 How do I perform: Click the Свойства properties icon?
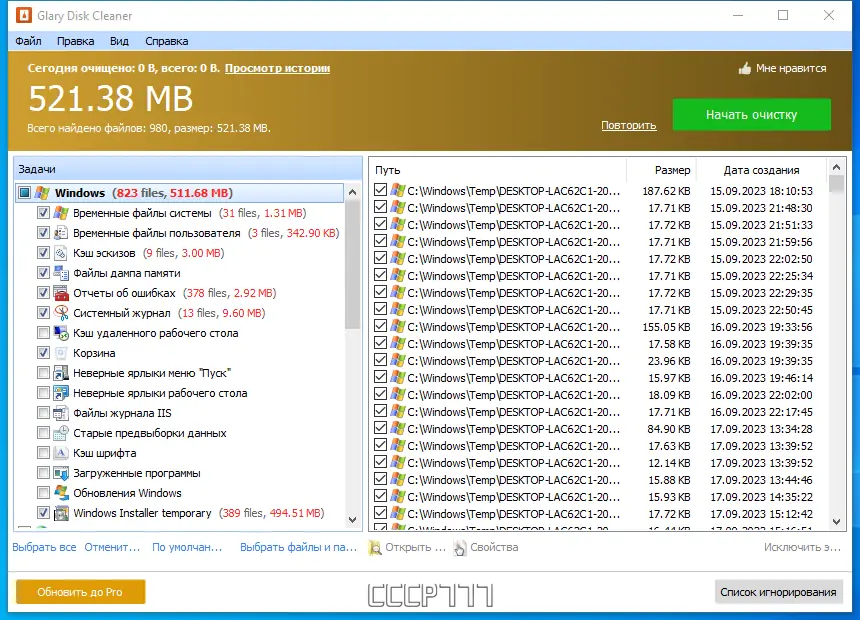[x=460, y=548]
